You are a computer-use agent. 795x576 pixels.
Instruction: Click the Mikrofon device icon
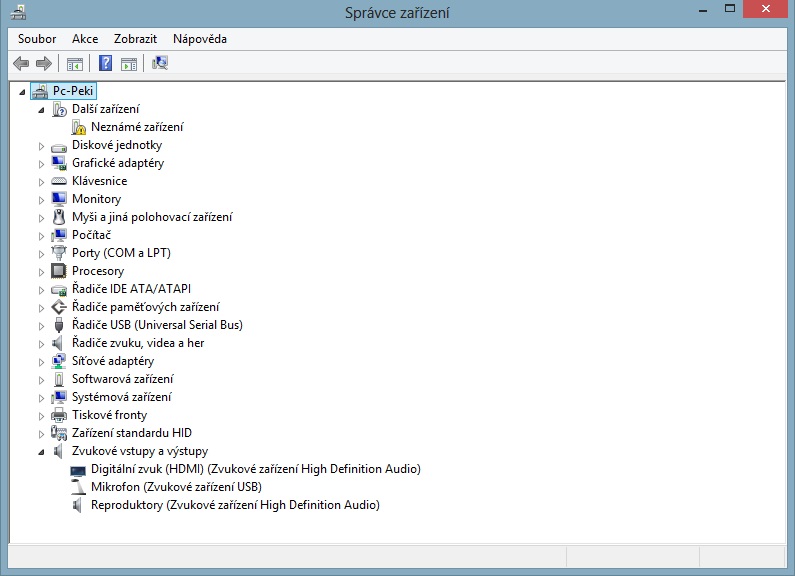[x=78, y=487]
